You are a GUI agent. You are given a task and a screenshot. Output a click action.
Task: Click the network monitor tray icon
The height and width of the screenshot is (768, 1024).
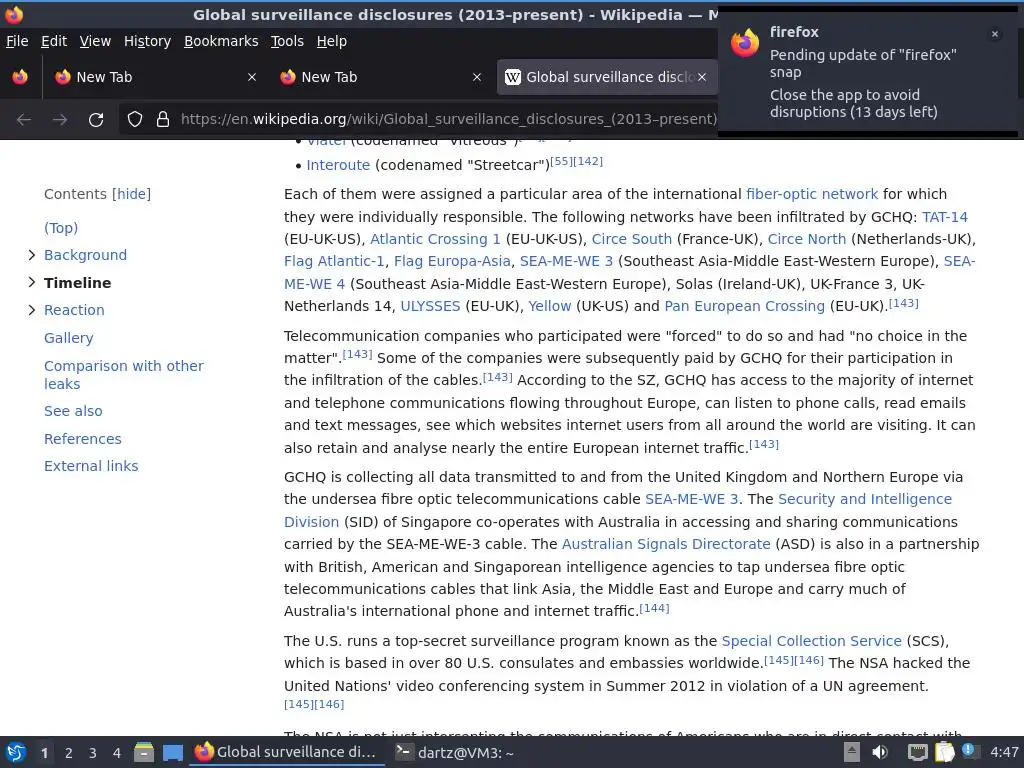click(918, 753)
